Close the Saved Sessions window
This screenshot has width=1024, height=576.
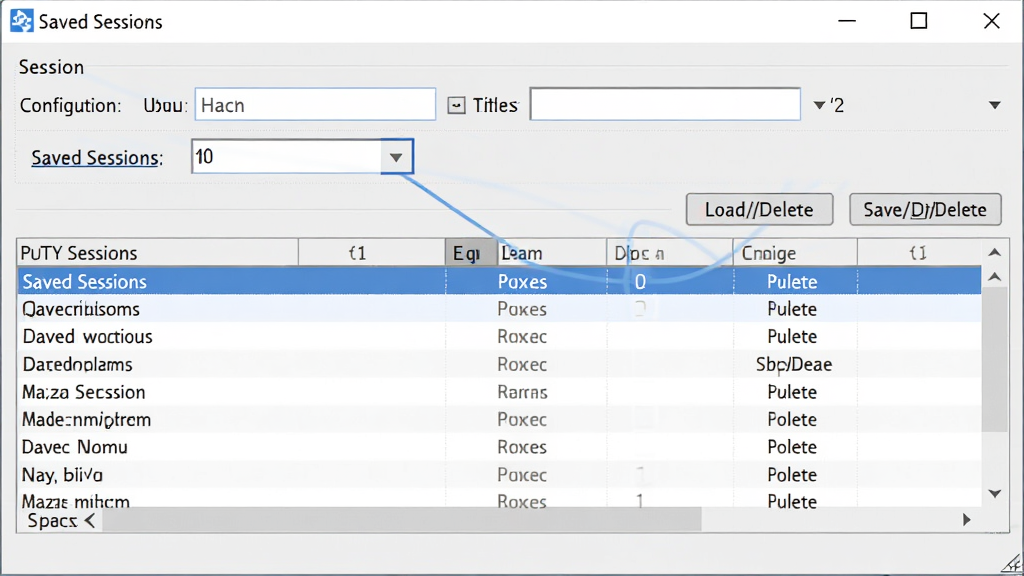(x=991, y=21)
